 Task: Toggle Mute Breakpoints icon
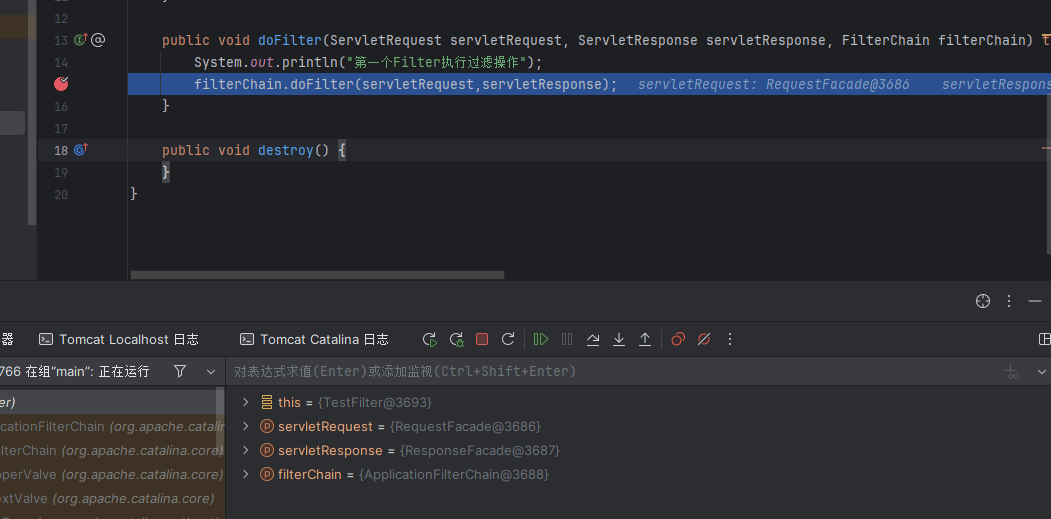704,340
